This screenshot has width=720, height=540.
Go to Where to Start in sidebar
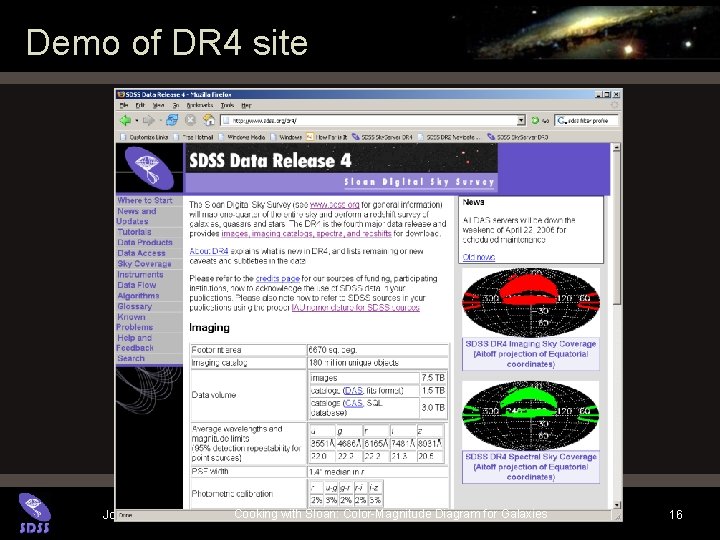[x=145, y=201]
